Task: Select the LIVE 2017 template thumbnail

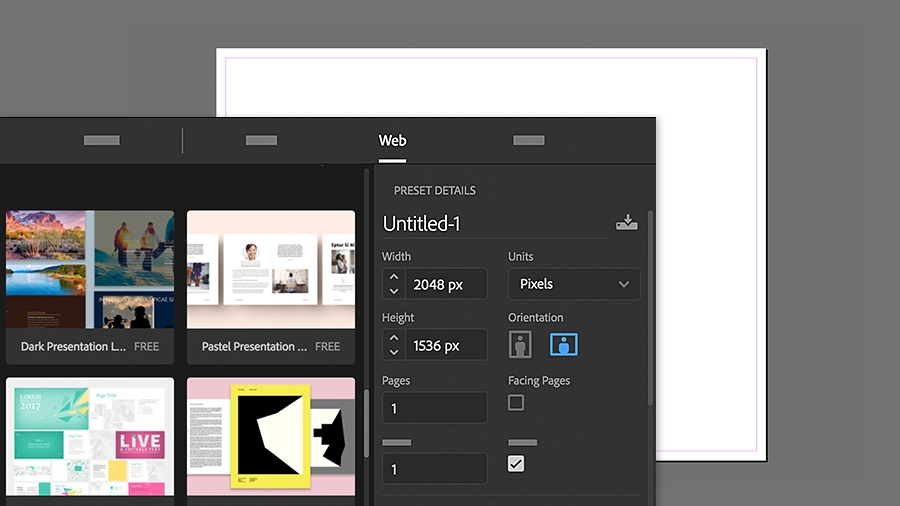Action: 90,437
